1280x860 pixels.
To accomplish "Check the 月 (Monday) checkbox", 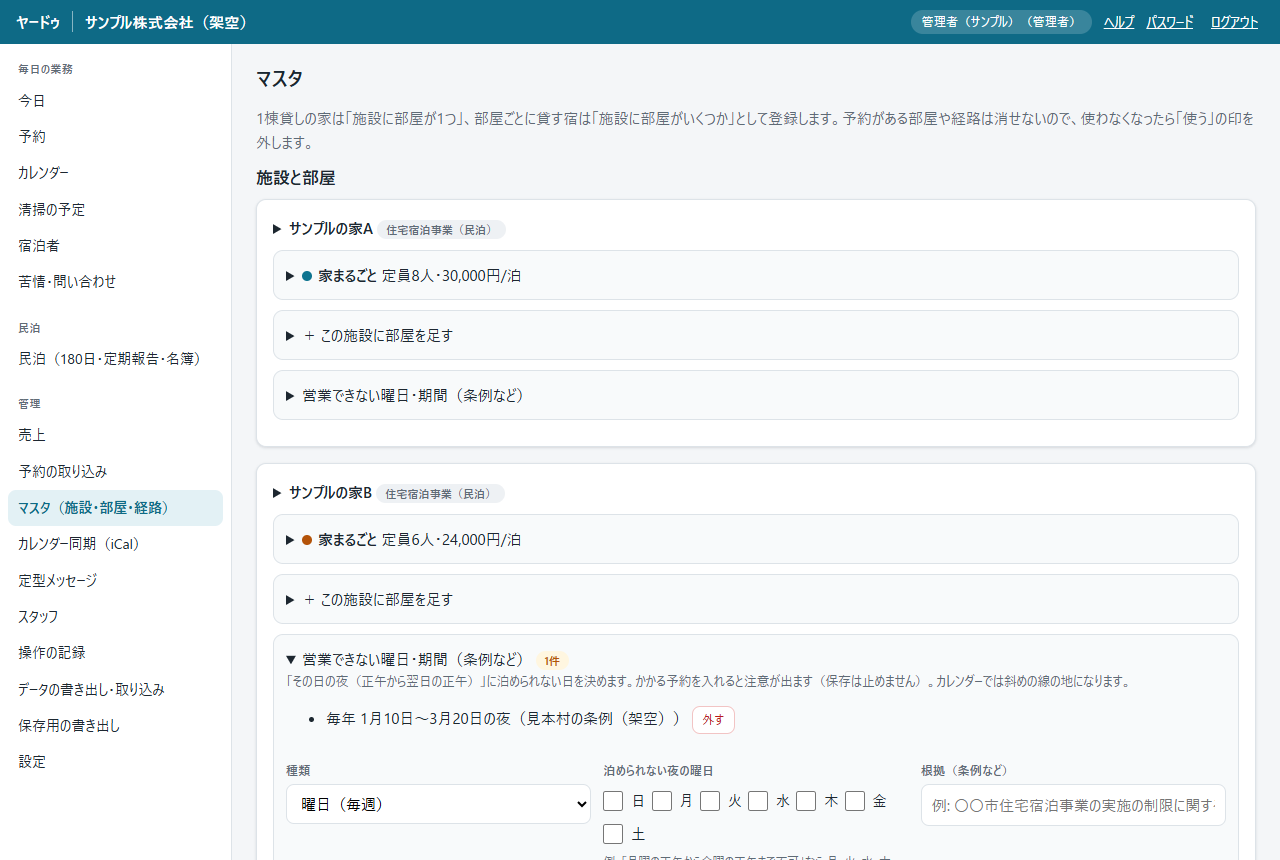I will (662, 801).
